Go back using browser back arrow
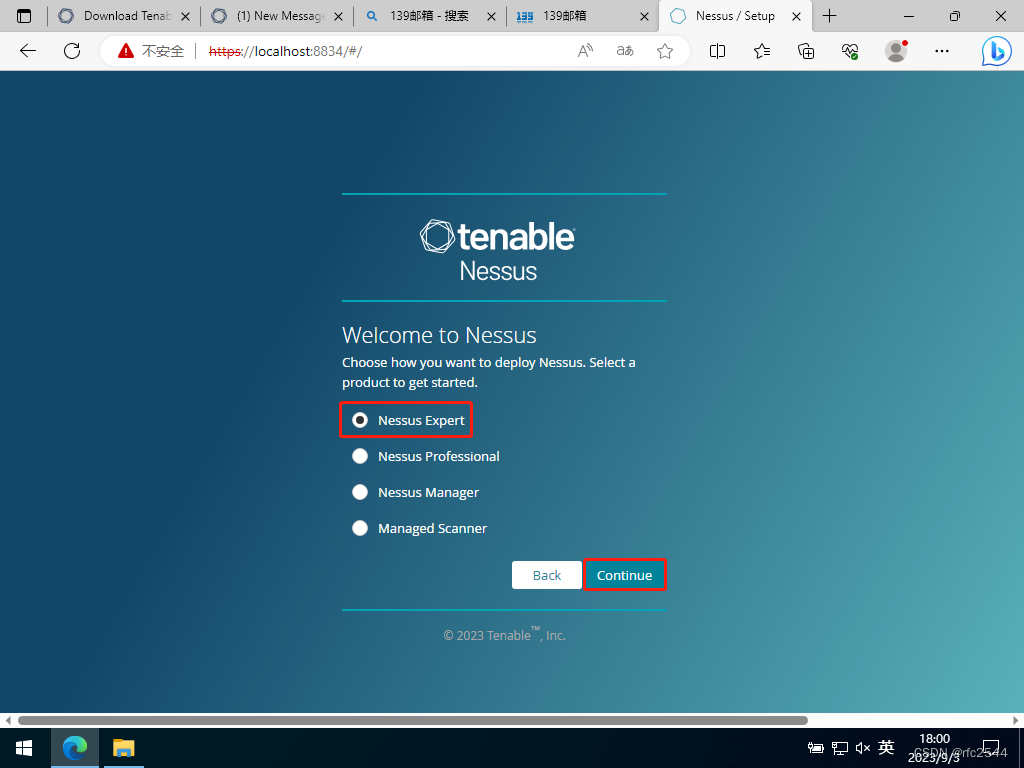 click(27, 51)
